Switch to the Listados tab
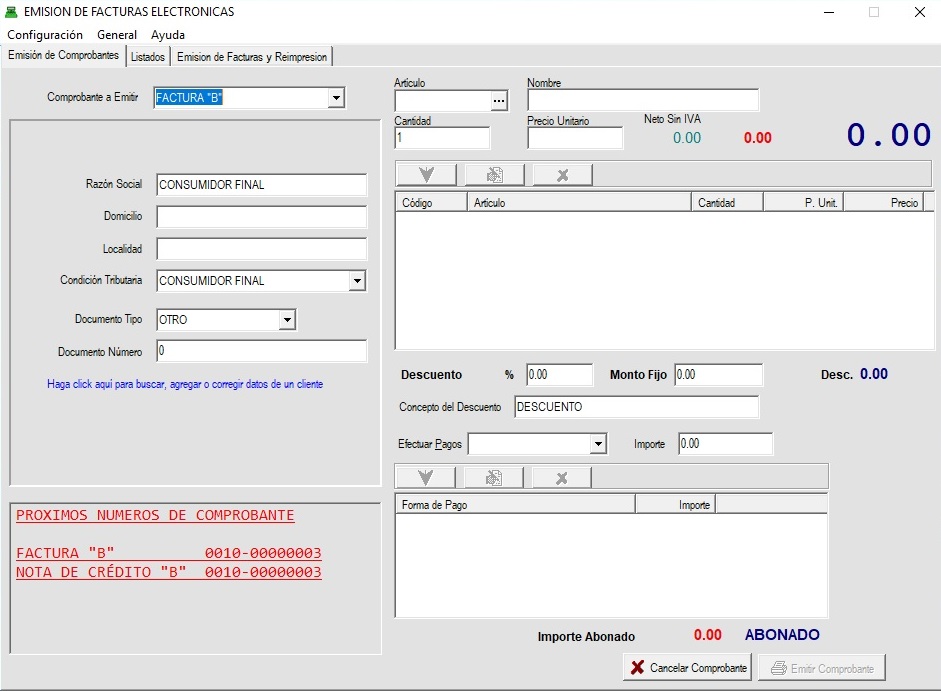The width and height of the screenshot is (941, 691). (148, 57)
